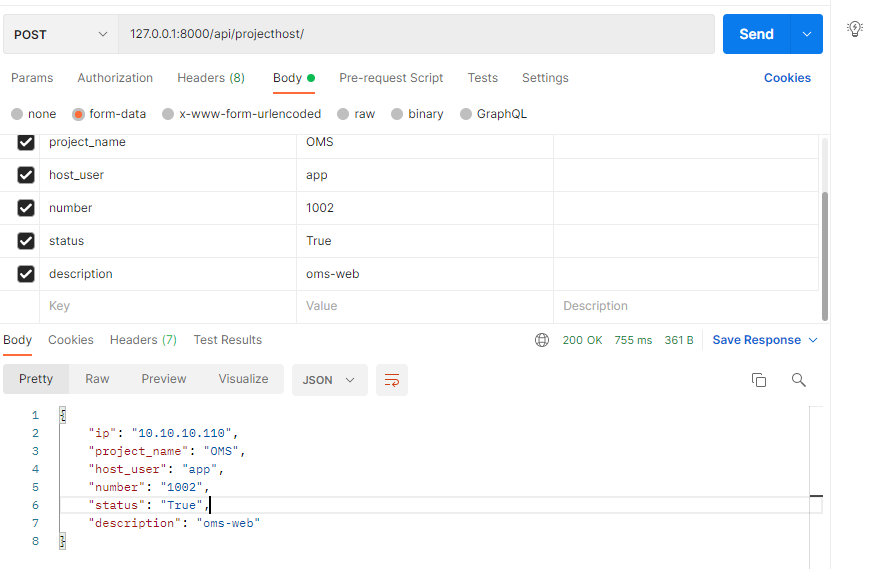Expand the Save Response chevron
Screen dimensions: 873x569
[813, 340]
